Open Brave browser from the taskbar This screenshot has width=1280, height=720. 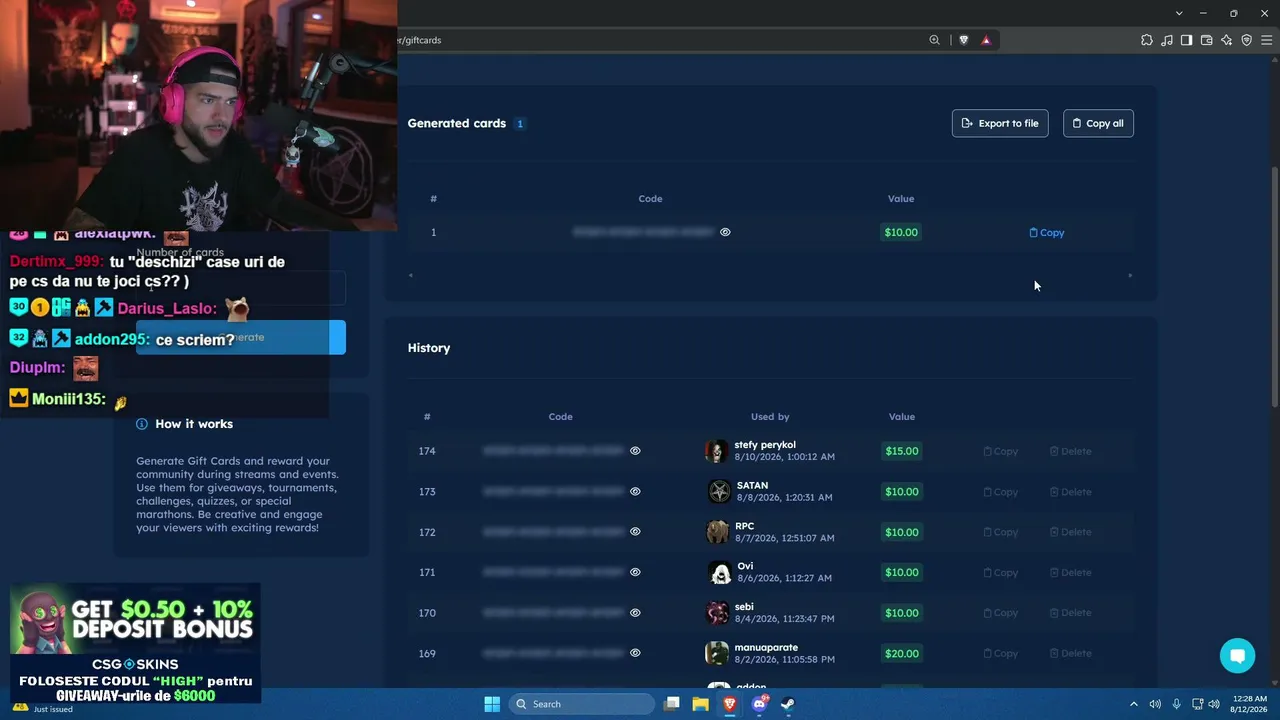pyautogui.click(x=729, y=704)
